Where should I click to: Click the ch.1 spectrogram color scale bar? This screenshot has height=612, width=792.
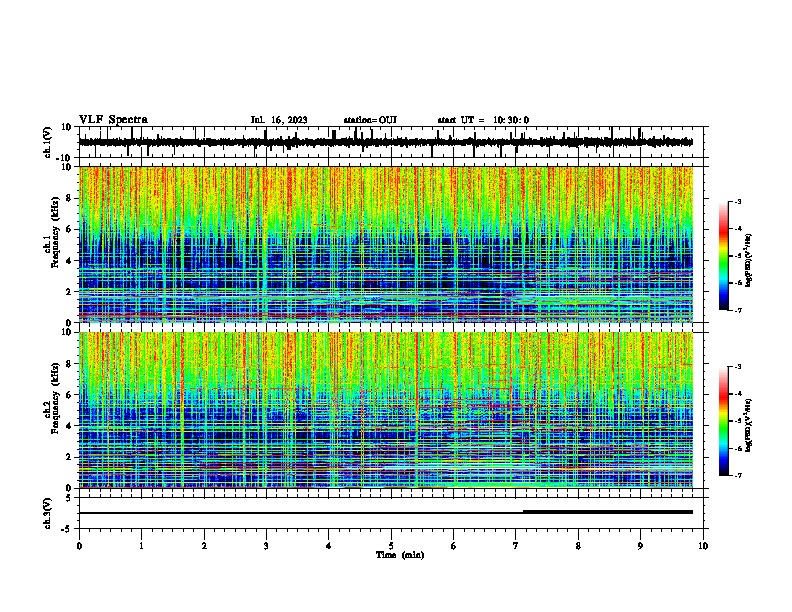tap(723, 256)
